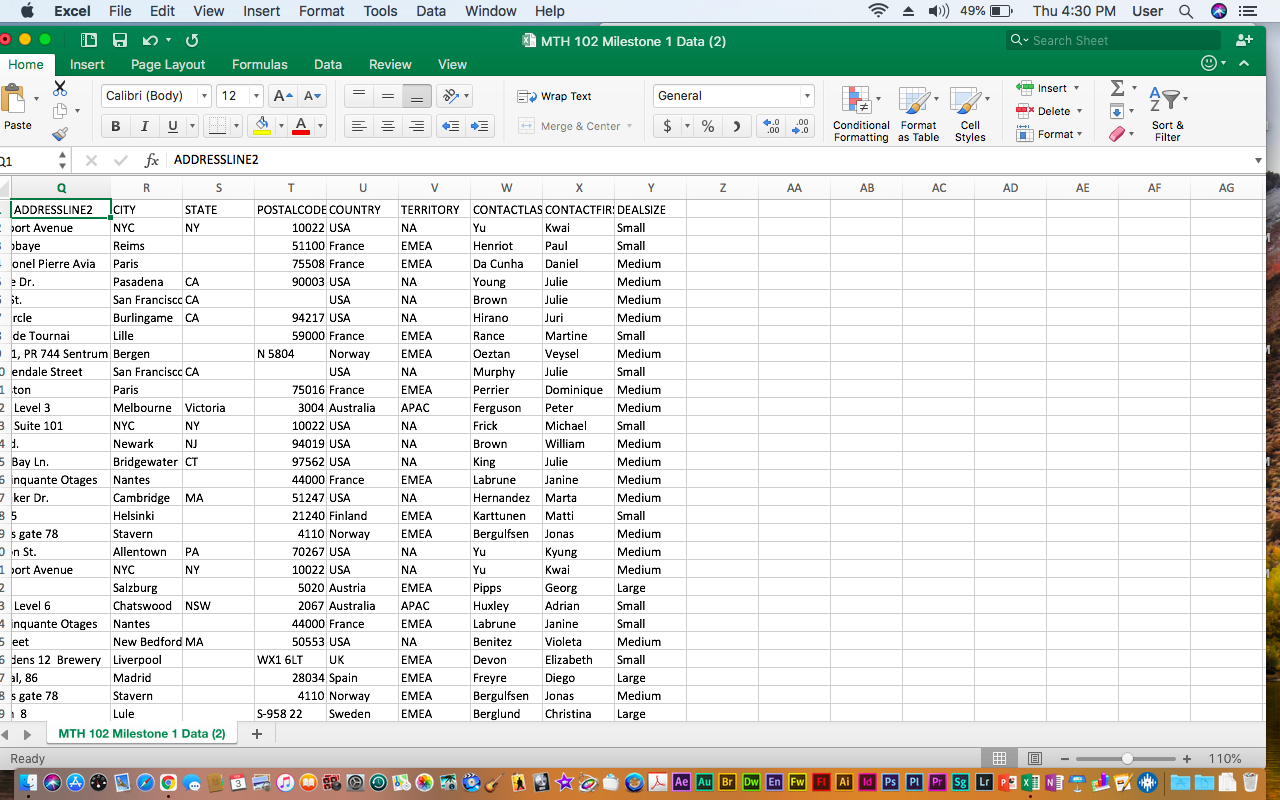Open the Insert ribbon tab
1280x800 pixels.
point(87,64)
